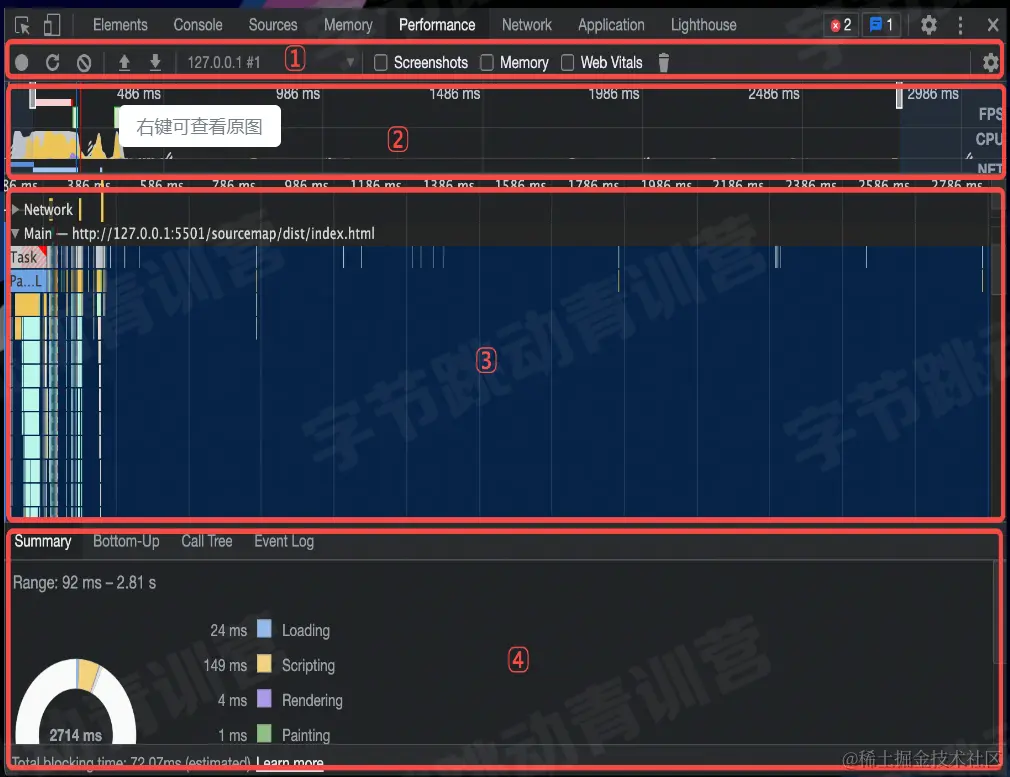The width and height of the screenshot is (1010, 777).
Task: Expand the Network track
Action: (x=15, y=209)
